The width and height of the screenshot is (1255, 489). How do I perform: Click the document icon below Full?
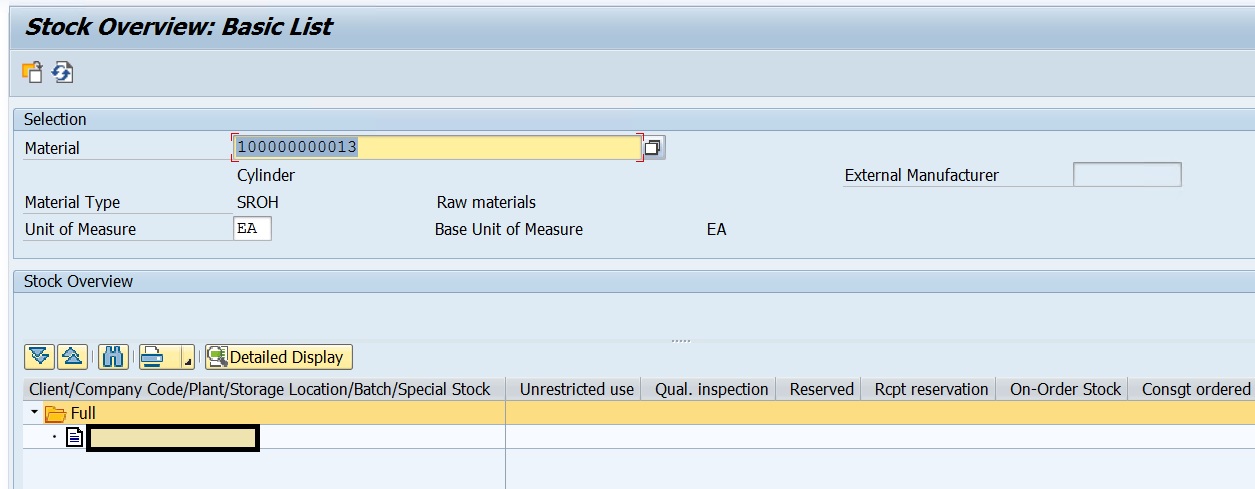pos(74,437)
